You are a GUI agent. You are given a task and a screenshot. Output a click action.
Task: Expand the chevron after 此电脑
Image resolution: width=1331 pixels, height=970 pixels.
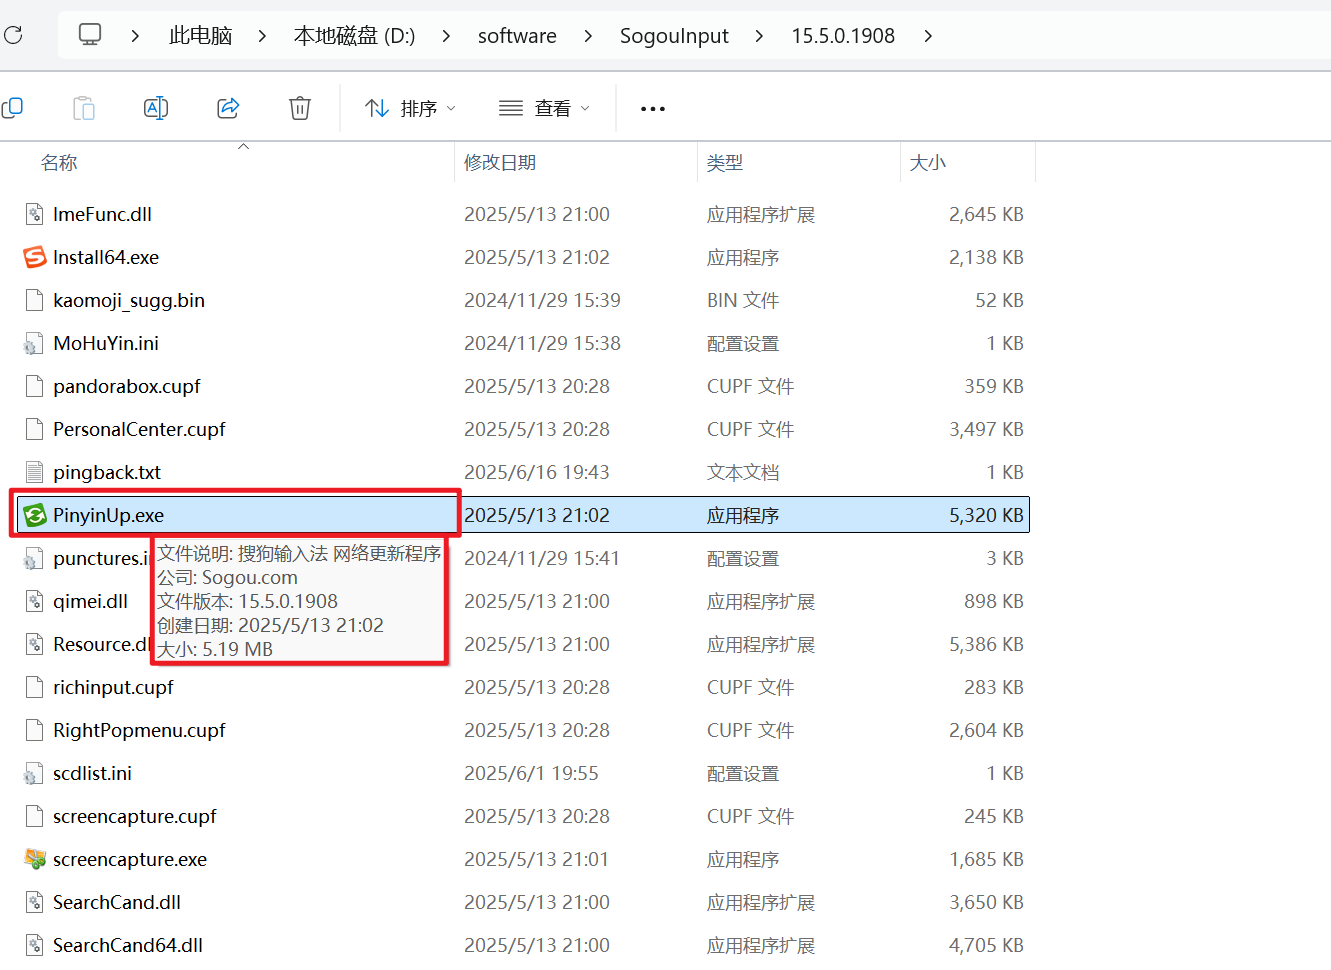click(262, 36)
